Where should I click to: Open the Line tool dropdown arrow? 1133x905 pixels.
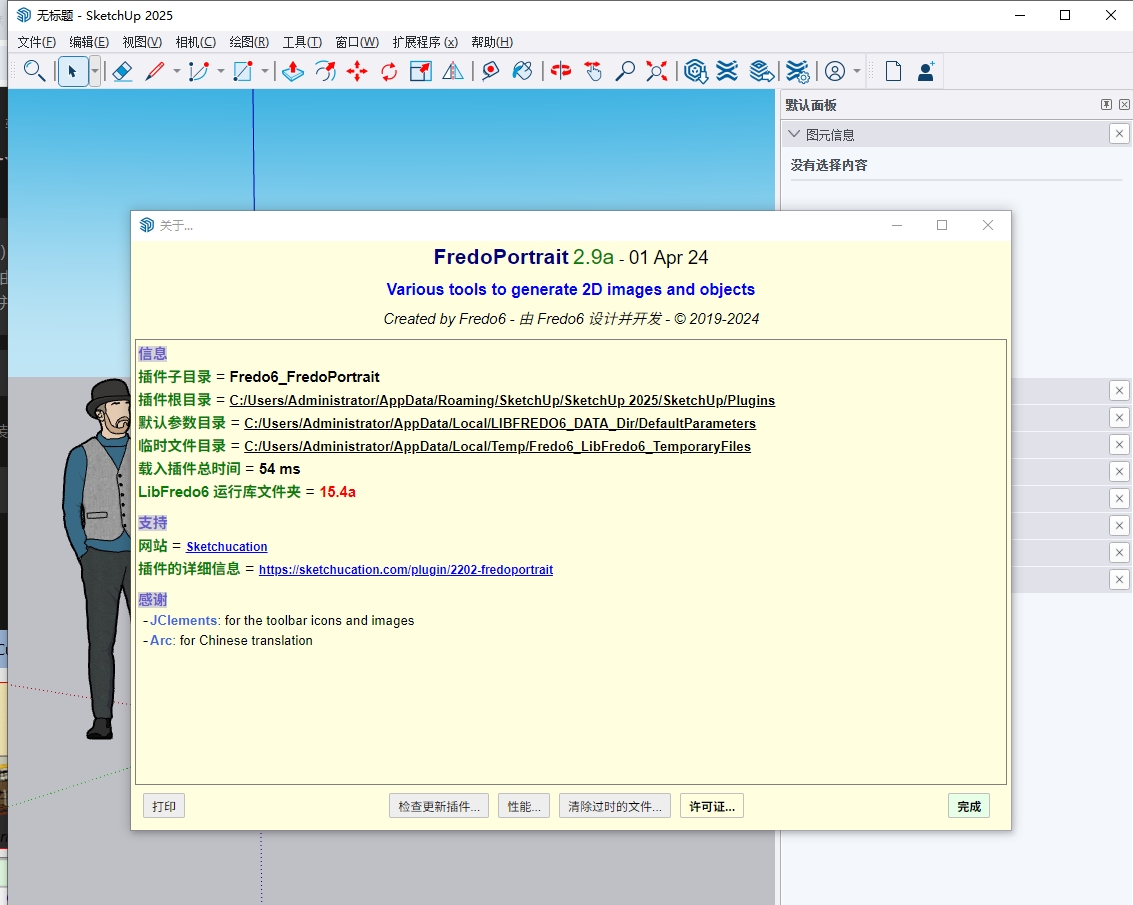(x=176, y=71)
